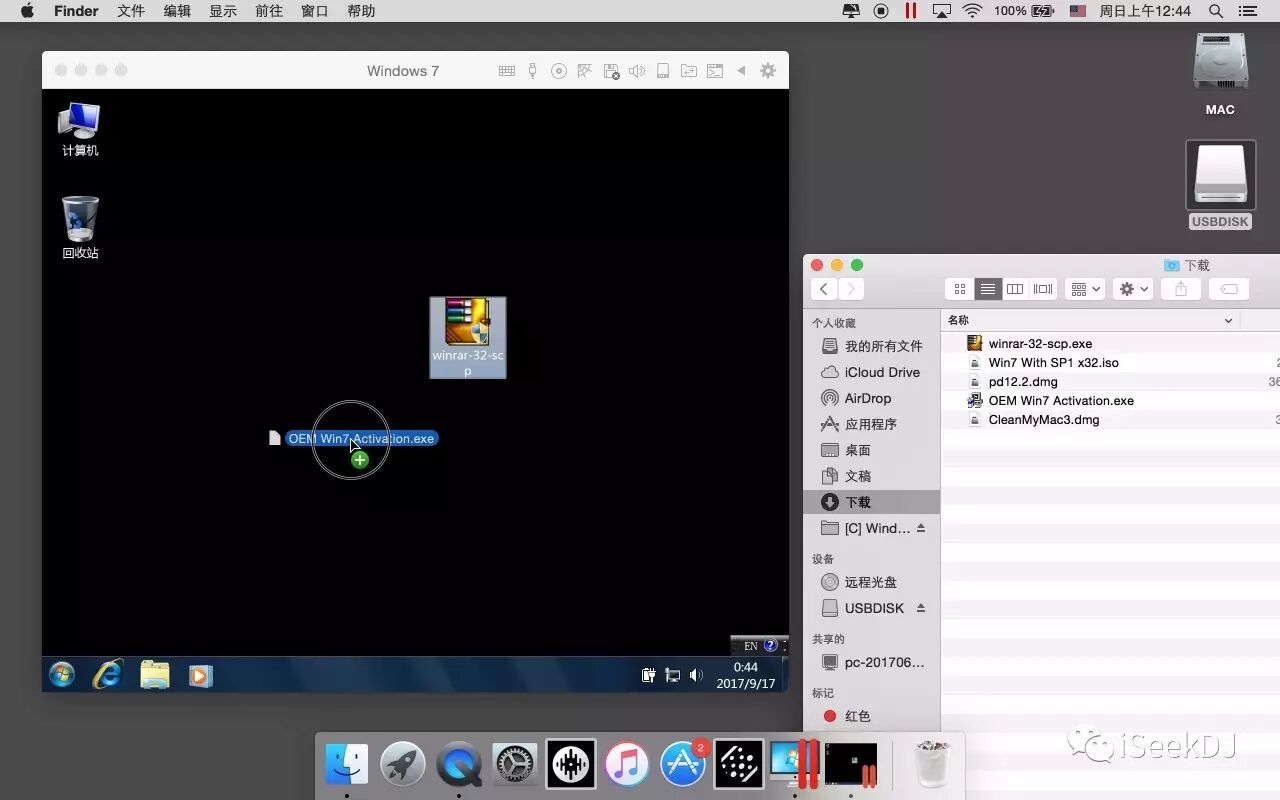The image size is (1280, 800).
Task: Select 桌面 in Finder sidebar
Action: coord(872,450)
